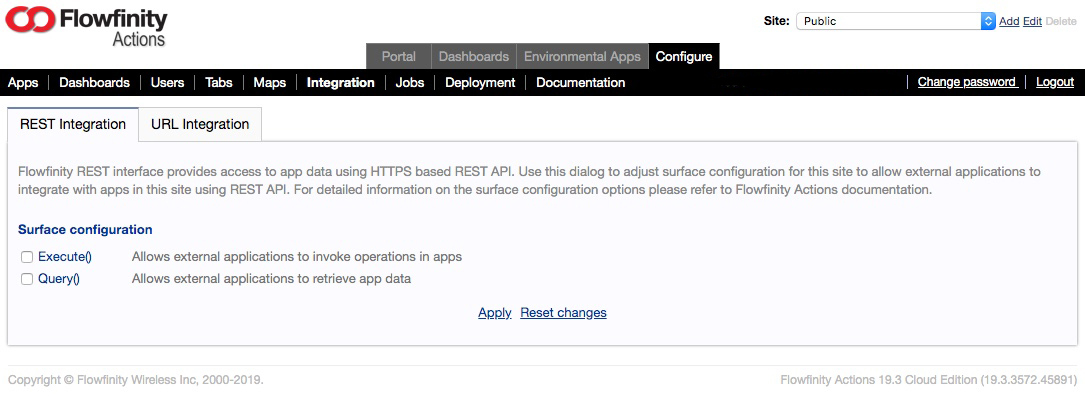Click the Logout link
Screen dimensions: 1085x396
[x=1055, y=82]
